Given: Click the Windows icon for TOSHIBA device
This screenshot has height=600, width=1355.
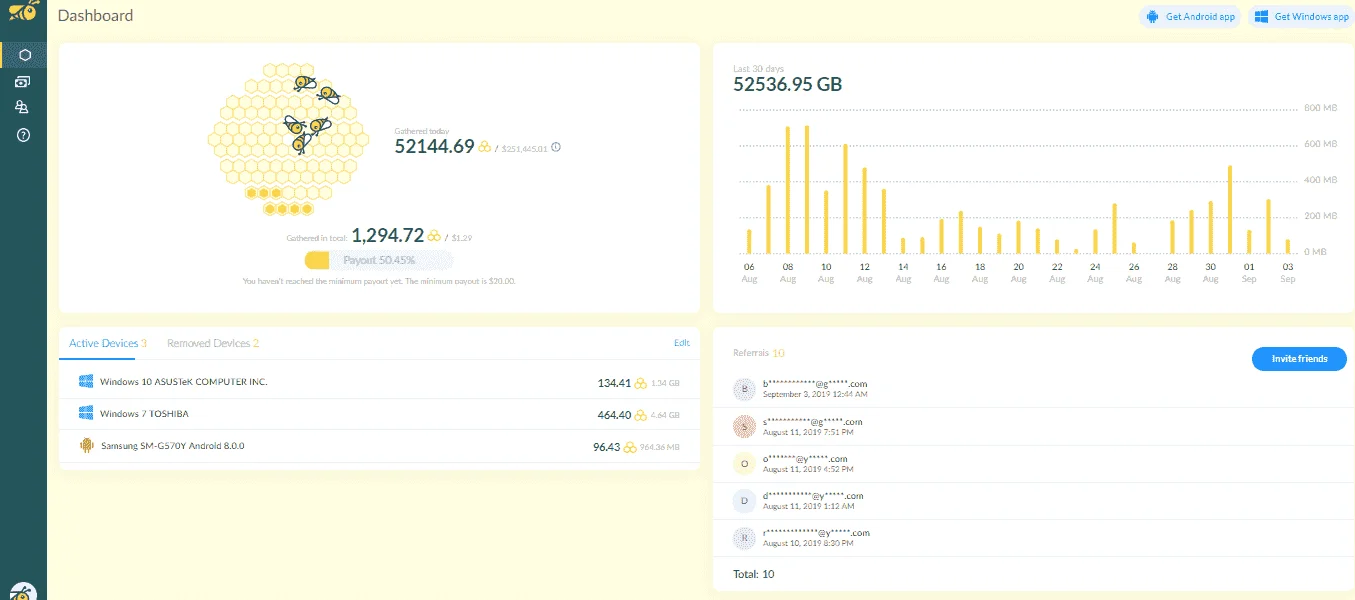Looking at the screenshot, I should click(x=86, y=413).
